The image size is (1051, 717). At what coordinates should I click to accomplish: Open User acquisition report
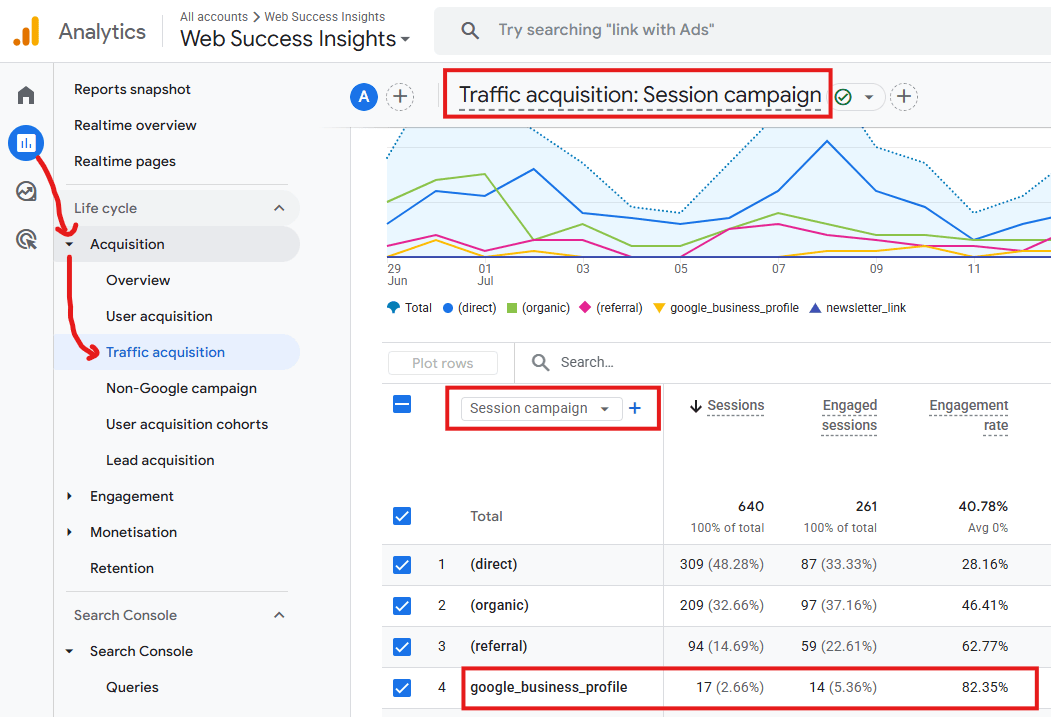click(159, 316)
